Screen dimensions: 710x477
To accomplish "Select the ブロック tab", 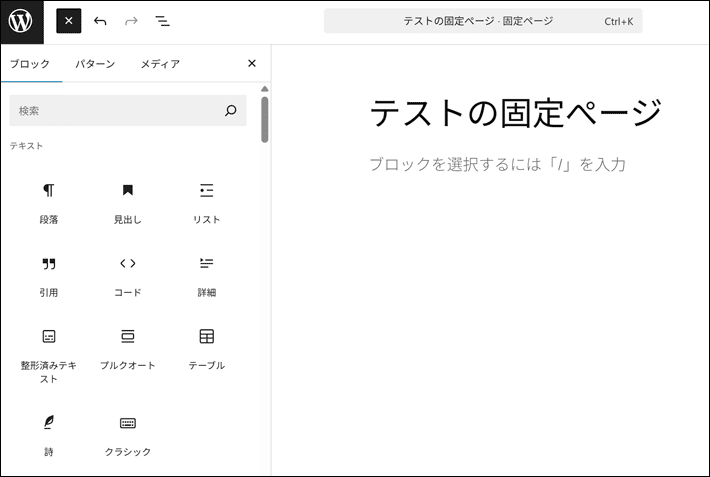I will pos(30,64).
